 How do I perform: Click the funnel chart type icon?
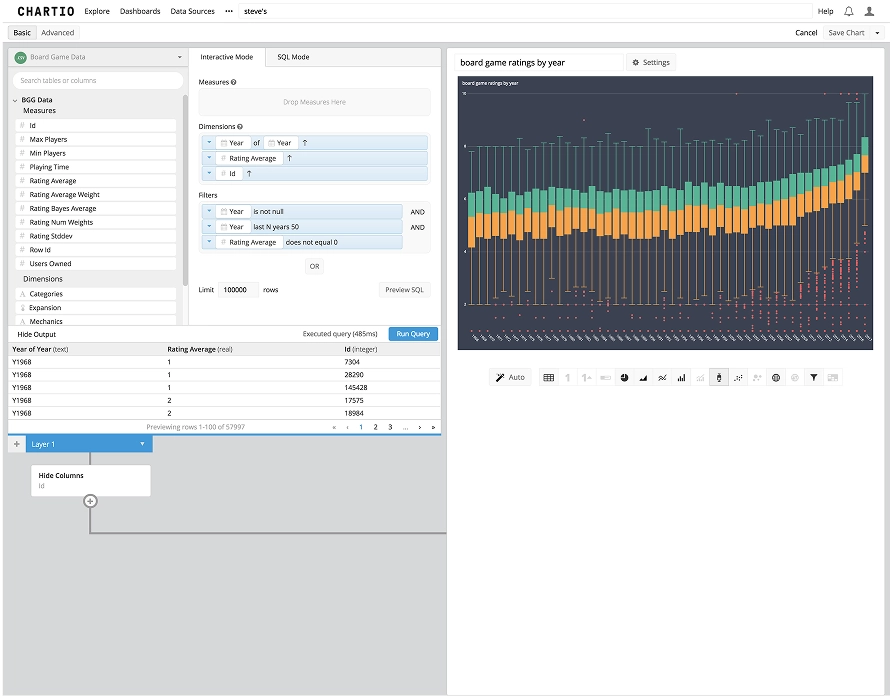pyautogui.click(x=814, y=377)
